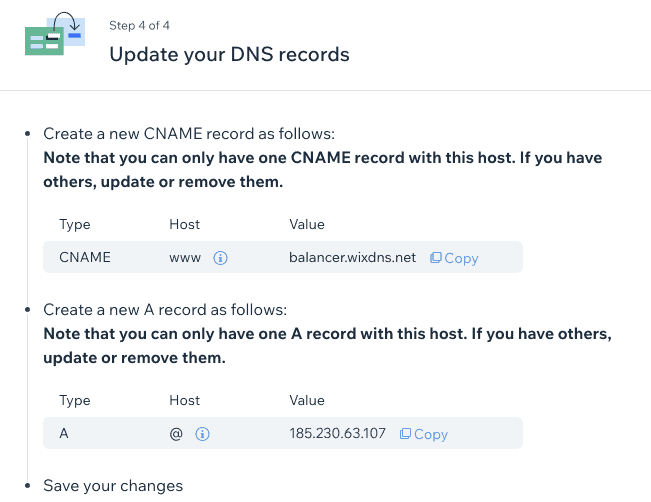Click info icon next to @ host
This screenshot has height=502, width=651.
coord(202,434)
